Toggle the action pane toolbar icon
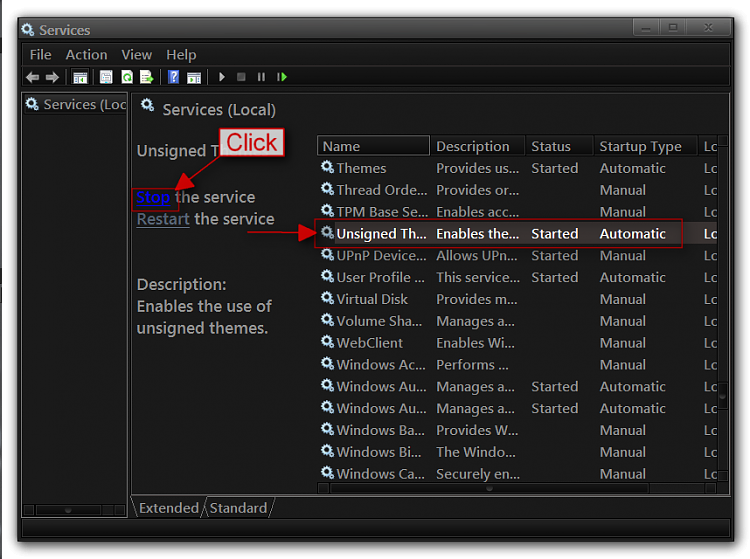The width and height of the screenshot is (750, 559). (194, 77)
